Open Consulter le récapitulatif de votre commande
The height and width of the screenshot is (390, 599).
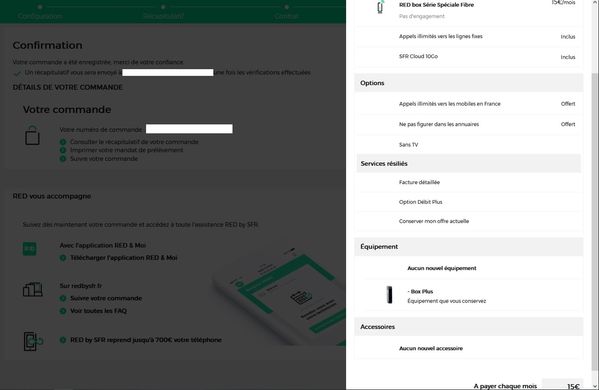pyautogui.click(x=134, y=142)
